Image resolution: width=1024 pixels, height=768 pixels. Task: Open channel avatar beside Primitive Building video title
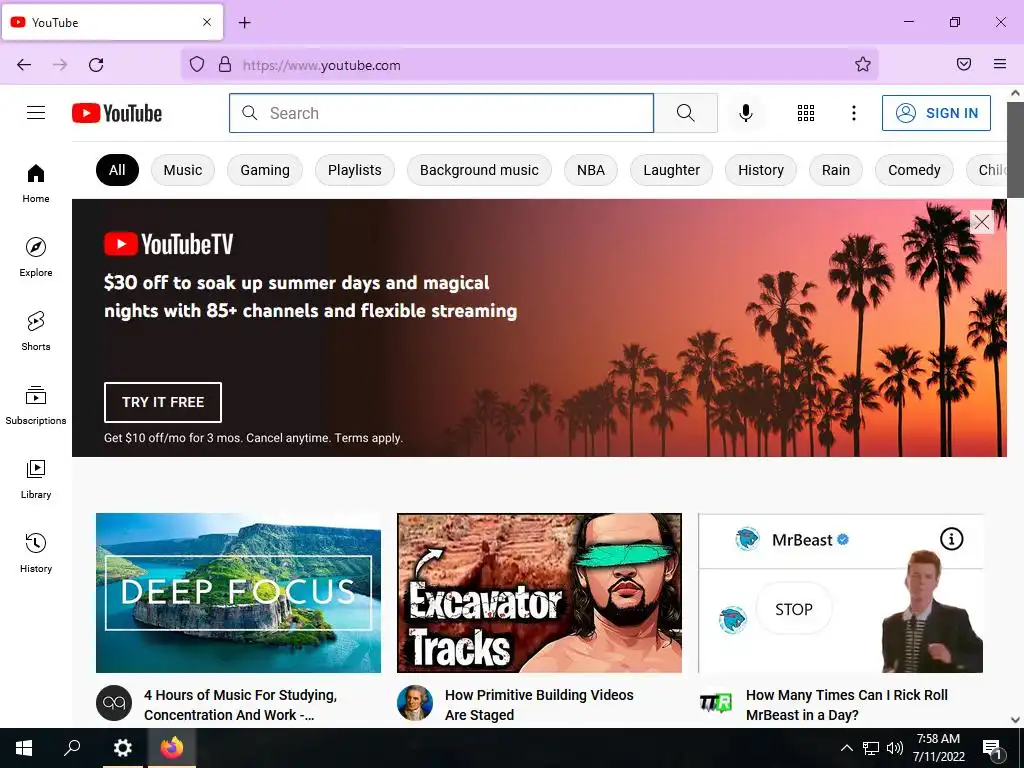click(415, 703)
